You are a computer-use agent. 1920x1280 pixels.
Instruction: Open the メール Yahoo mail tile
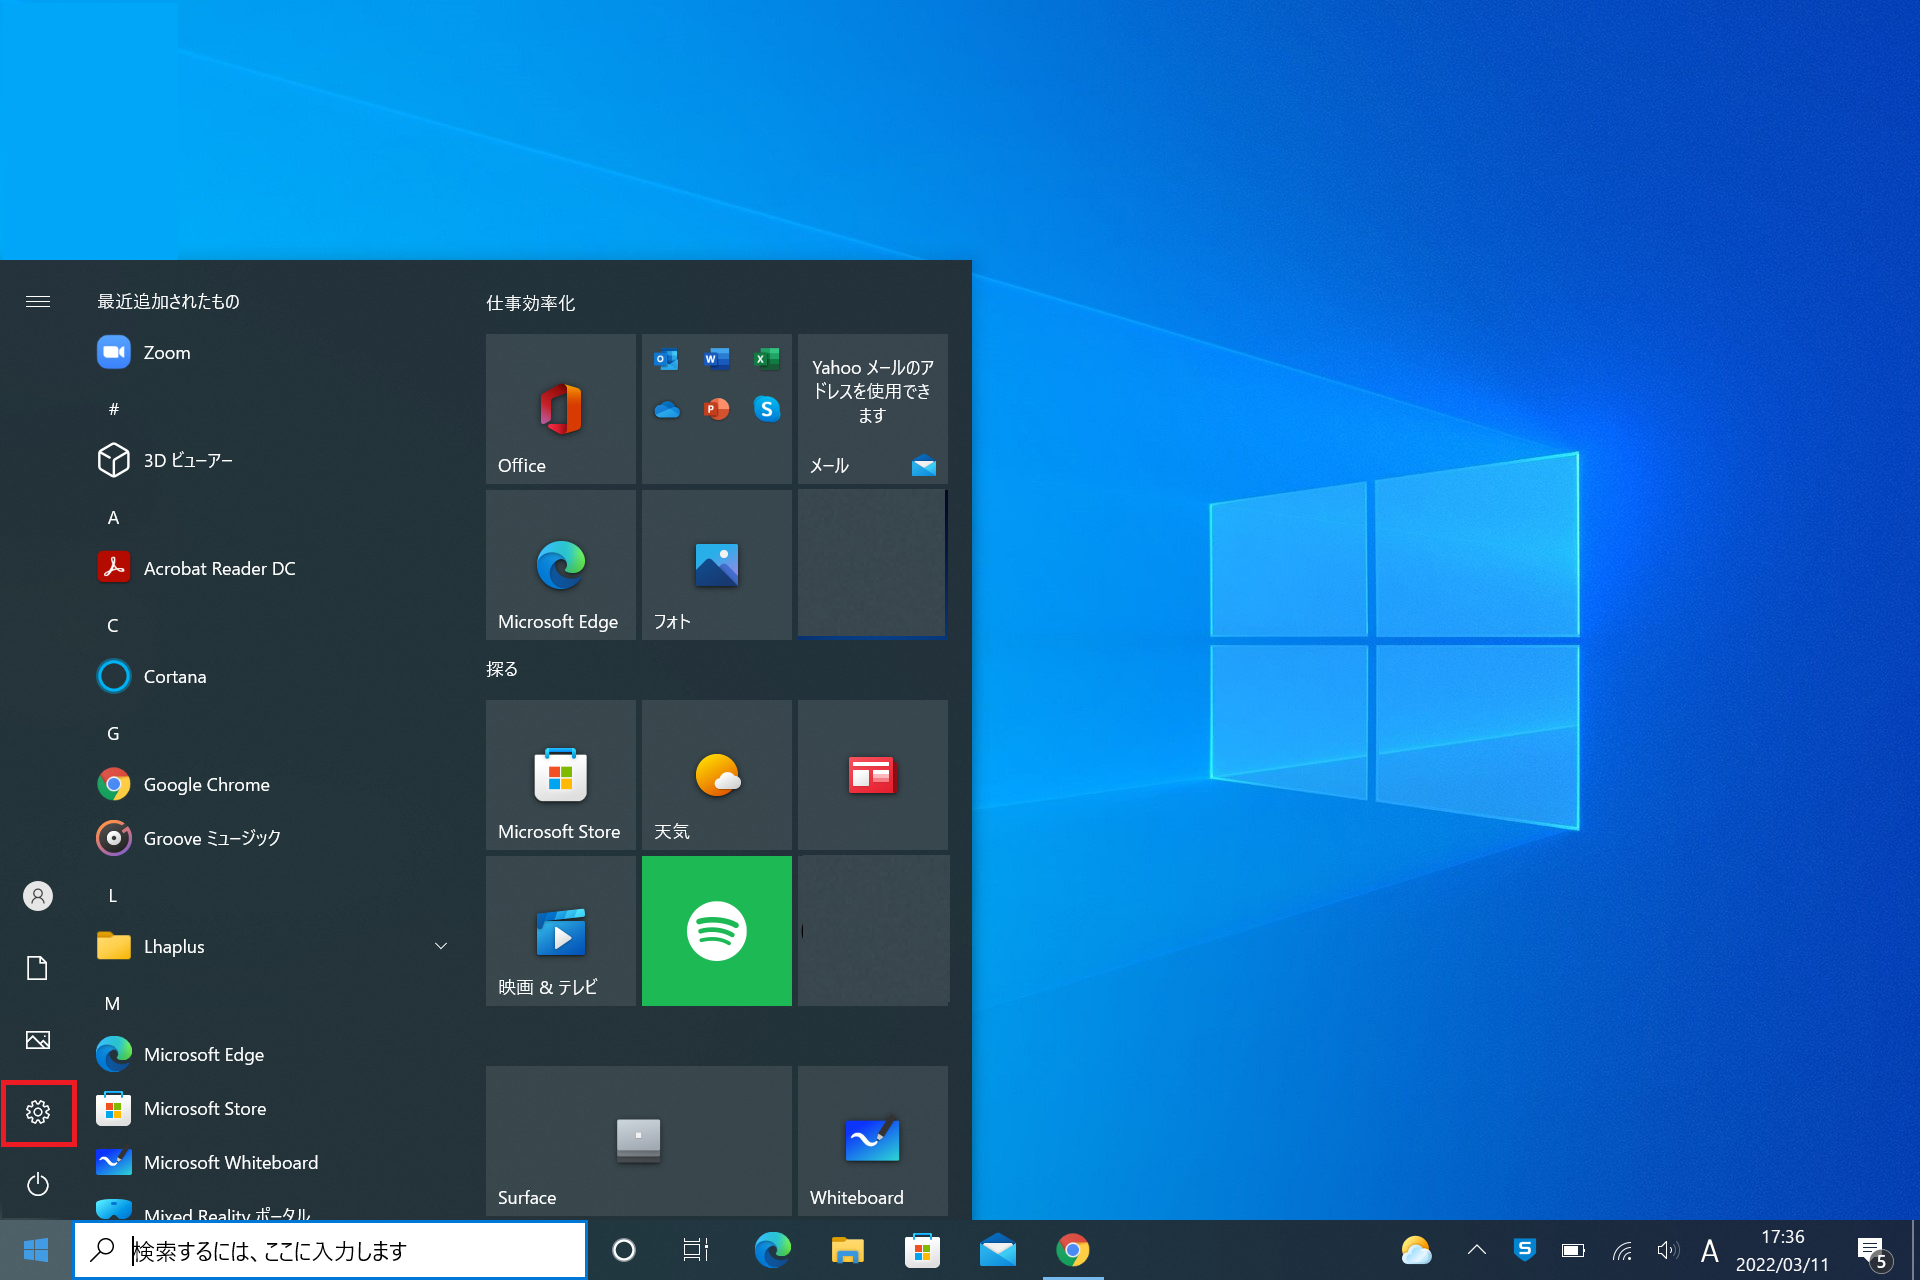(873, 409)
